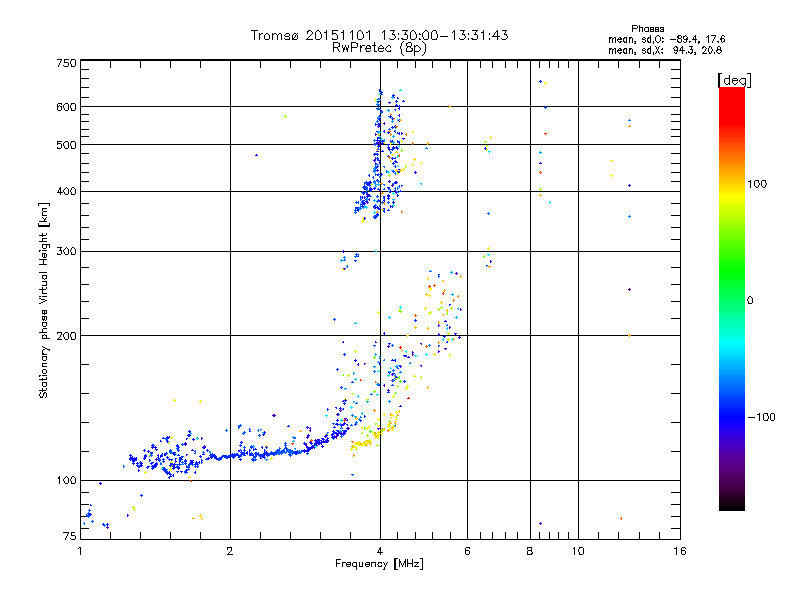Screen dimensions: 800x600
Task: Click the x-axis tick label '16'
Action: click(x=680, y=551)
